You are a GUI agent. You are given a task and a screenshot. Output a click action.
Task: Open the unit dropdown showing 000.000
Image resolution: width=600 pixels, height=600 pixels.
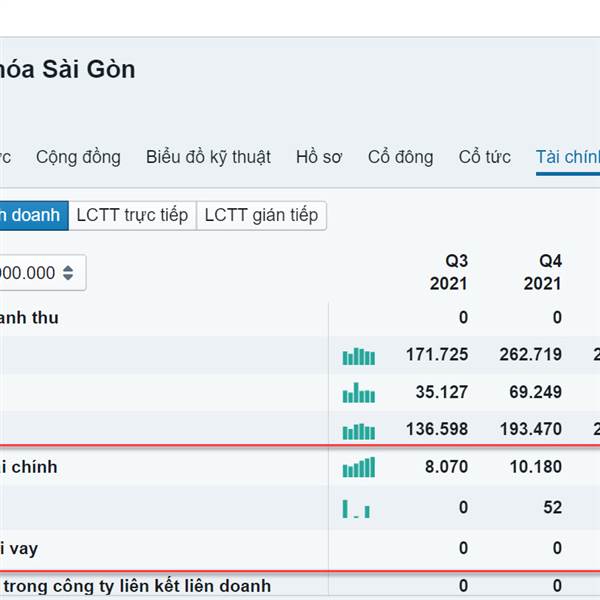pyautogui.click(x=42, y=273)
